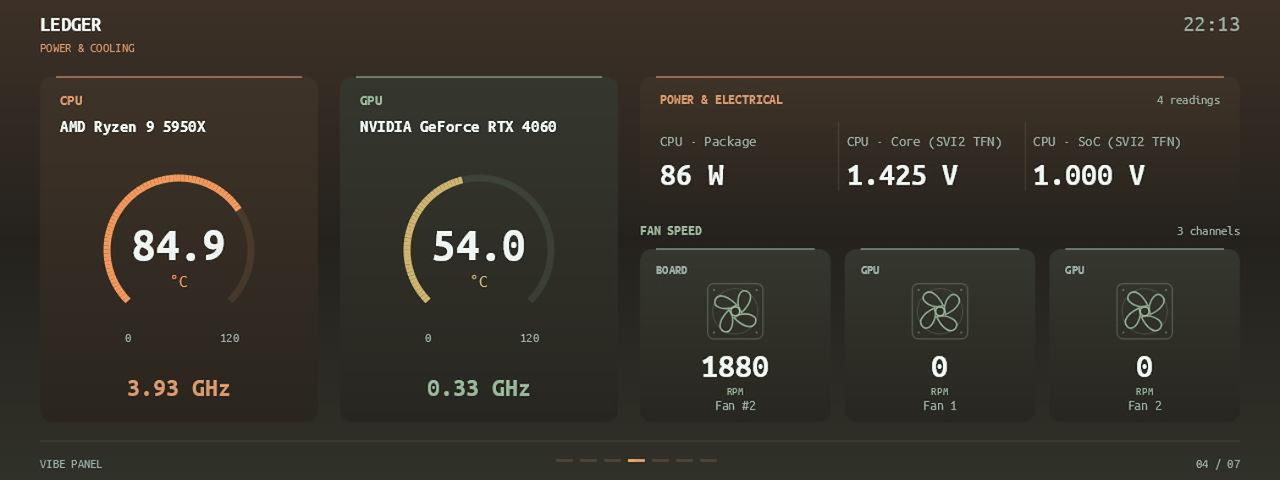
Task: Click the 86 W package power value
Action: coord(692,176)
